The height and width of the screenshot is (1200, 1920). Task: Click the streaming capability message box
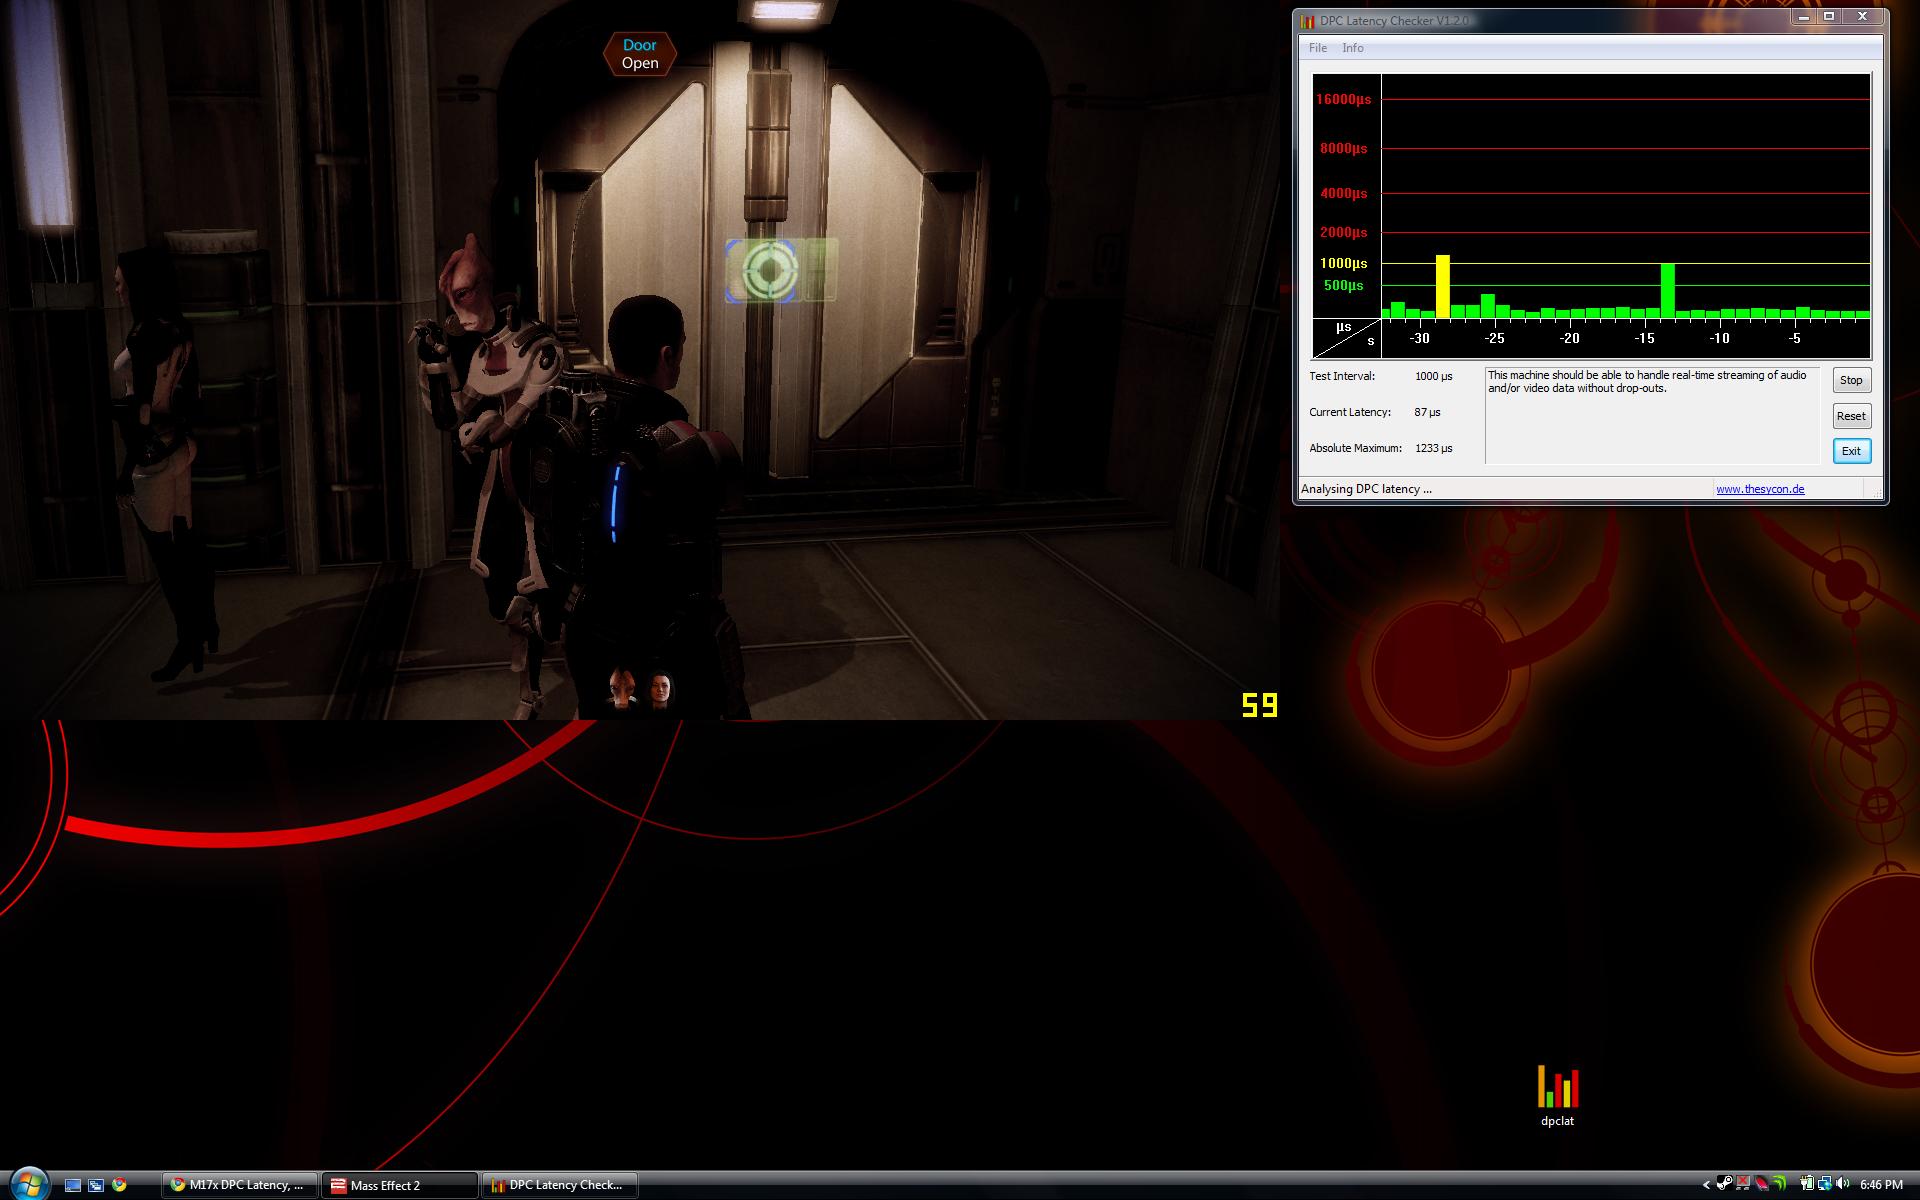point(1652,415)
